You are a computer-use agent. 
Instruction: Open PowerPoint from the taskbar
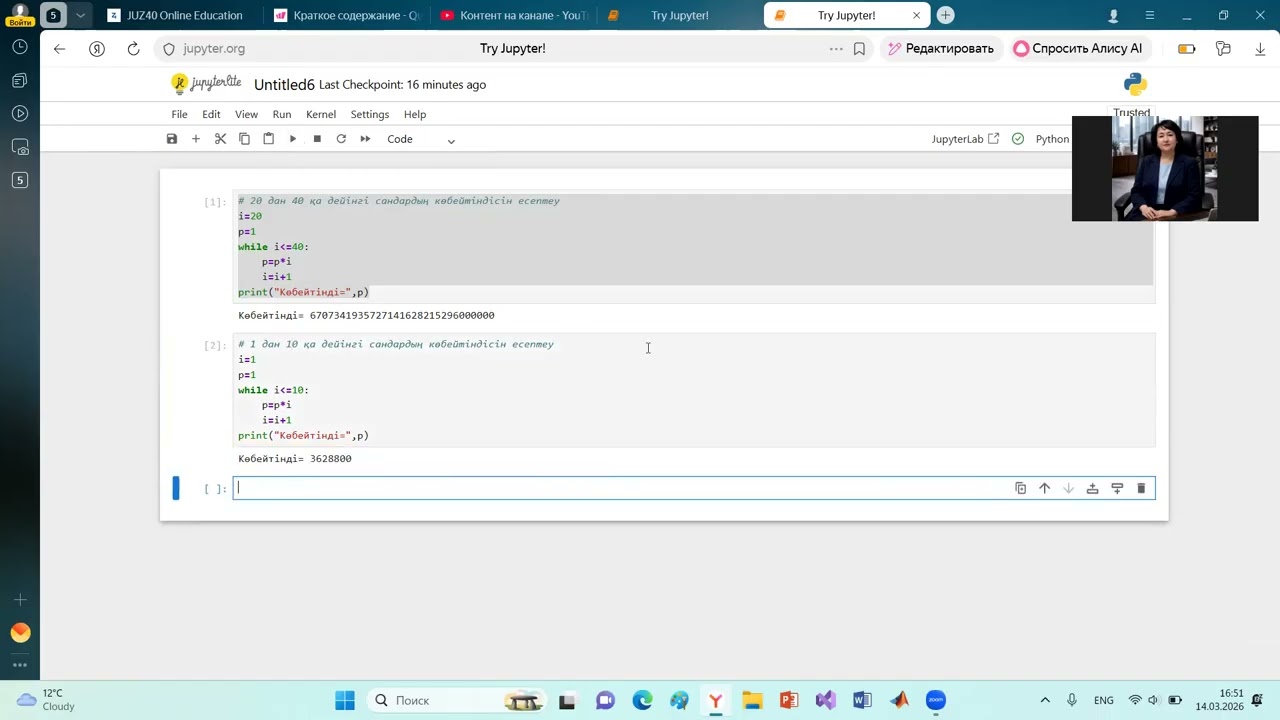coord(789,700)
